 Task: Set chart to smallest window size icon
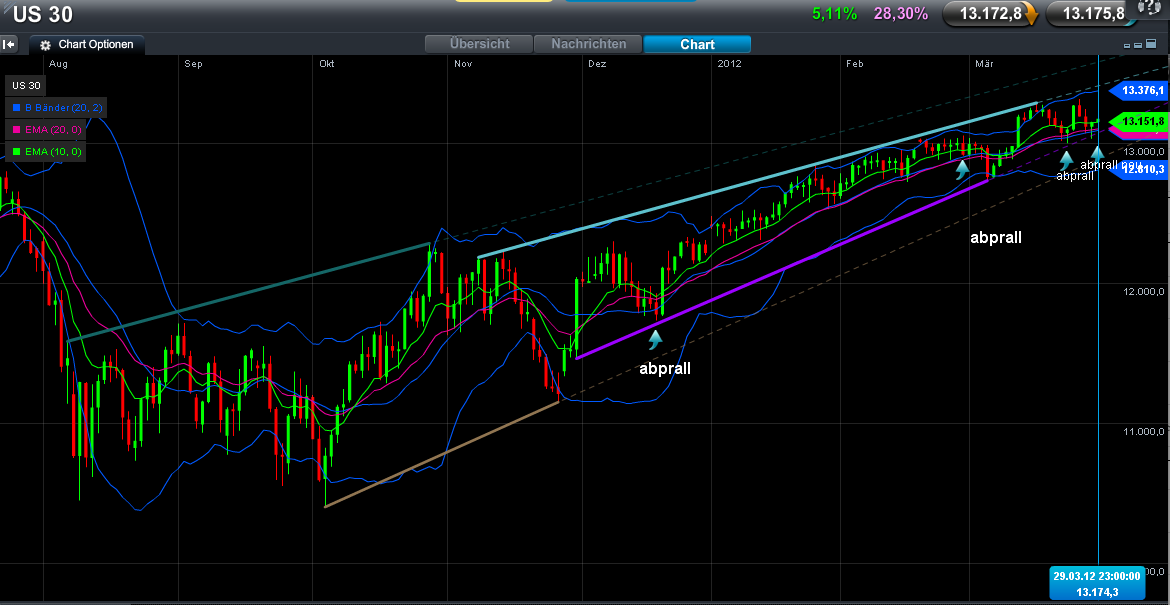[x=1127, y=46]
